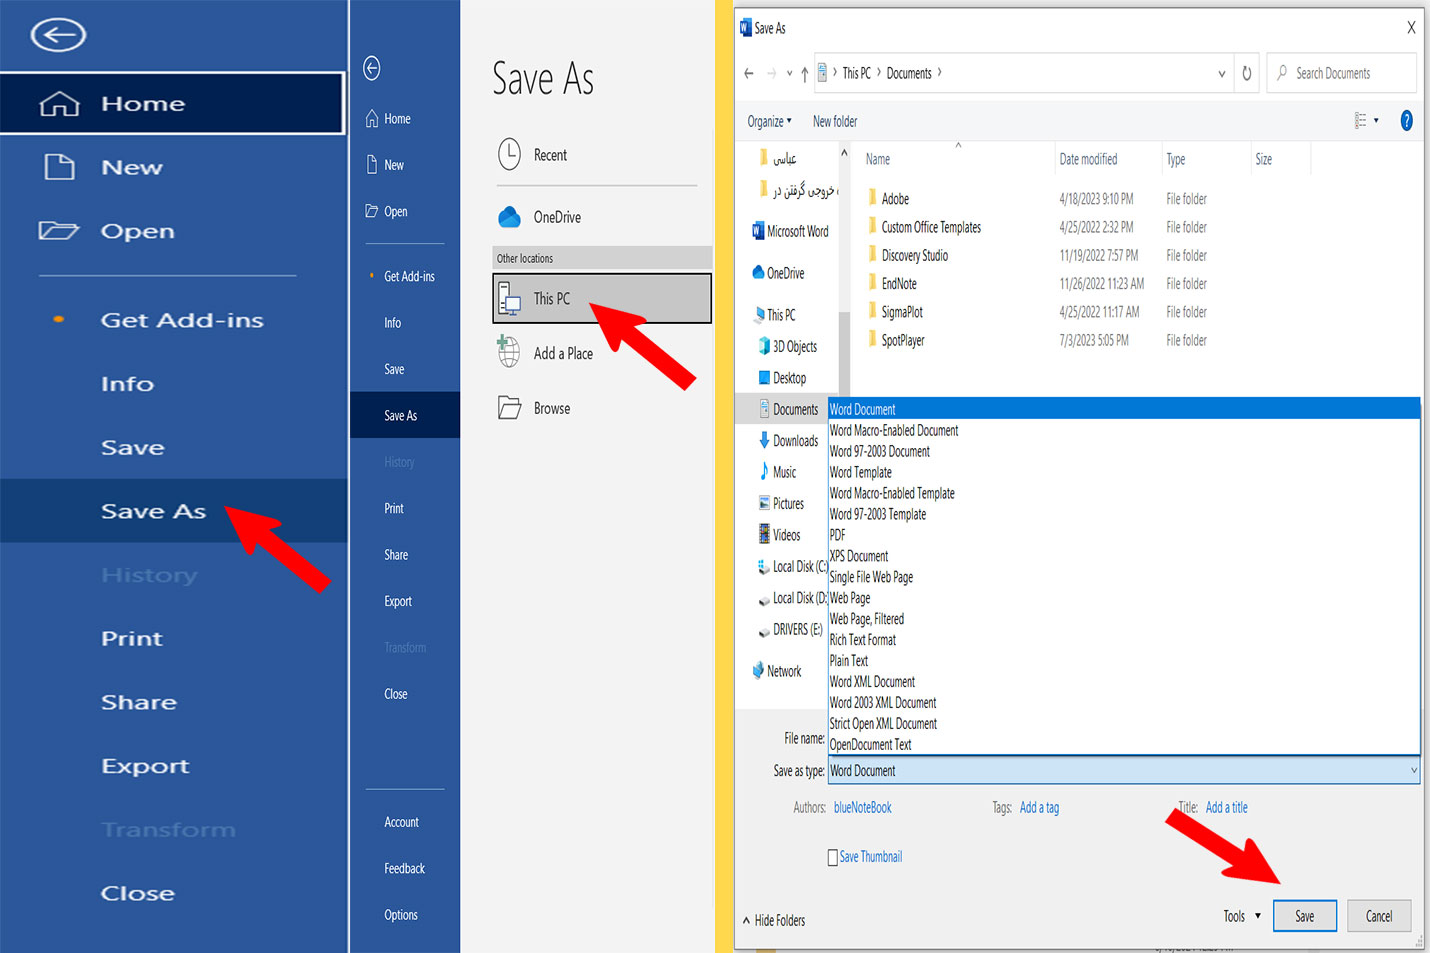Choose the OneDrive cloud icon under Save As heading
This screenshot has width=1430, height=953.
[x=509, y=217]
